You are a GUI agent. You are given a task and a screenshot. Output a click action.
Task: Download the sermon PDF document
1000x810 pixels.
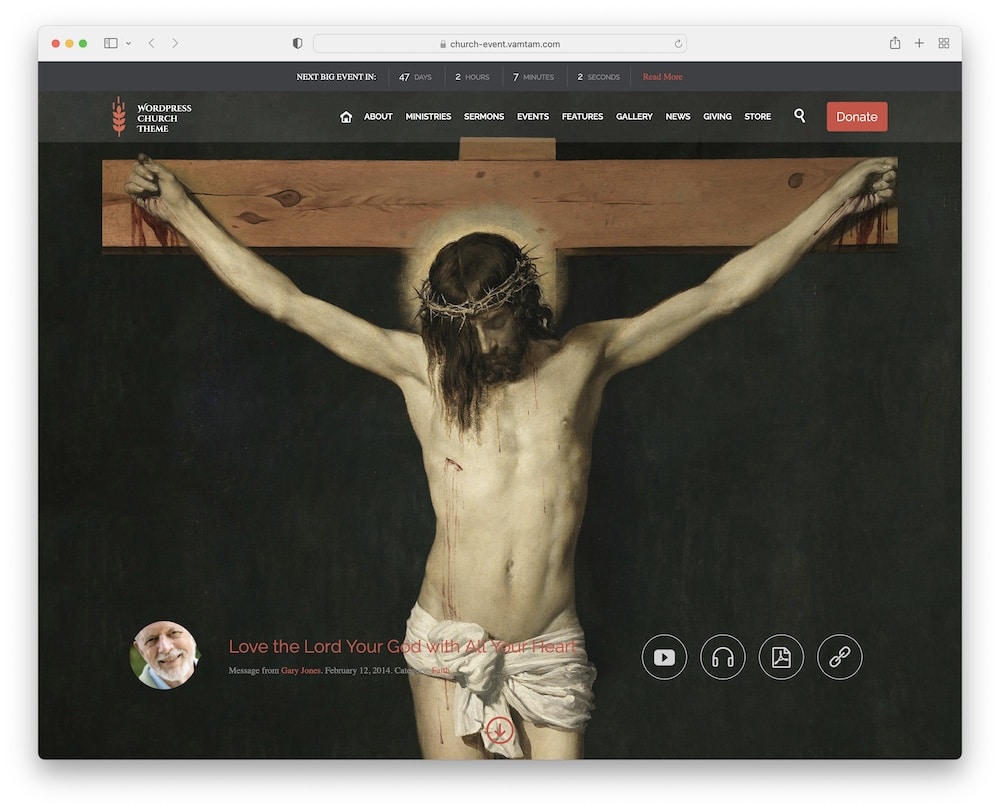click(x=781, y=657)
